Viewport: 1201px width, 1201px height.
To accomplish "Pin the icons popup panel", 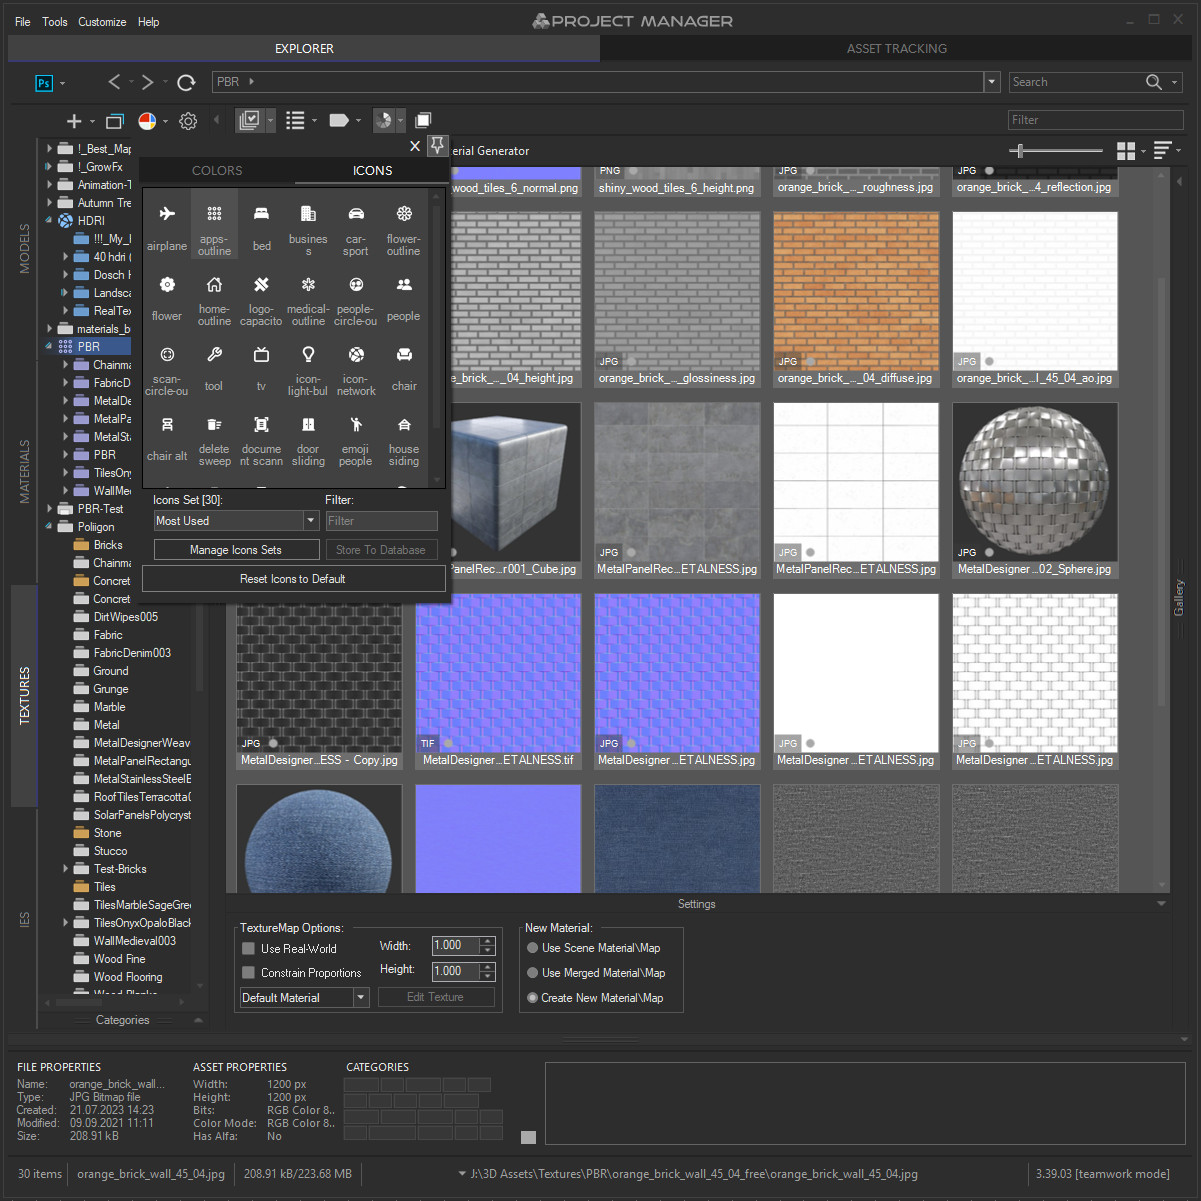I will (x=437, y=146).
